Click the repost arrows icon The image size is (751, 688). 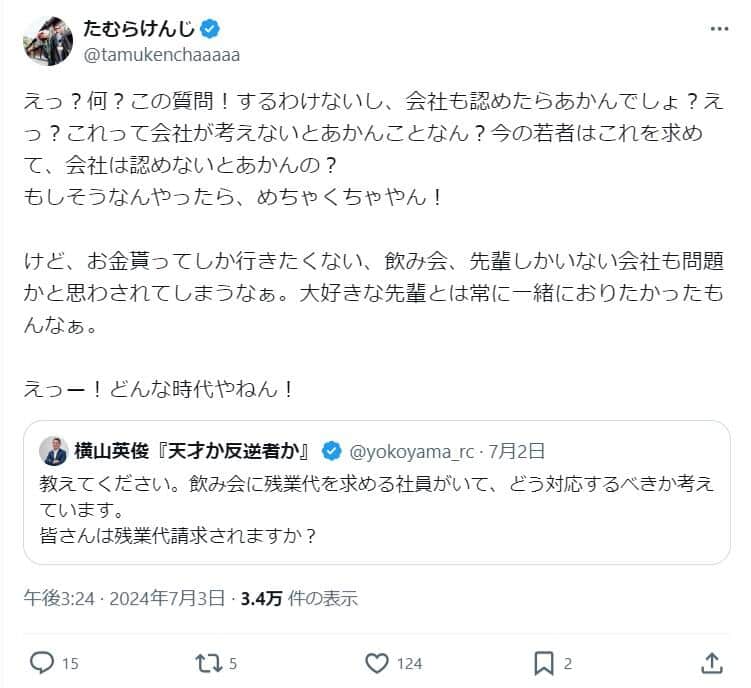(x=207, y=662)
